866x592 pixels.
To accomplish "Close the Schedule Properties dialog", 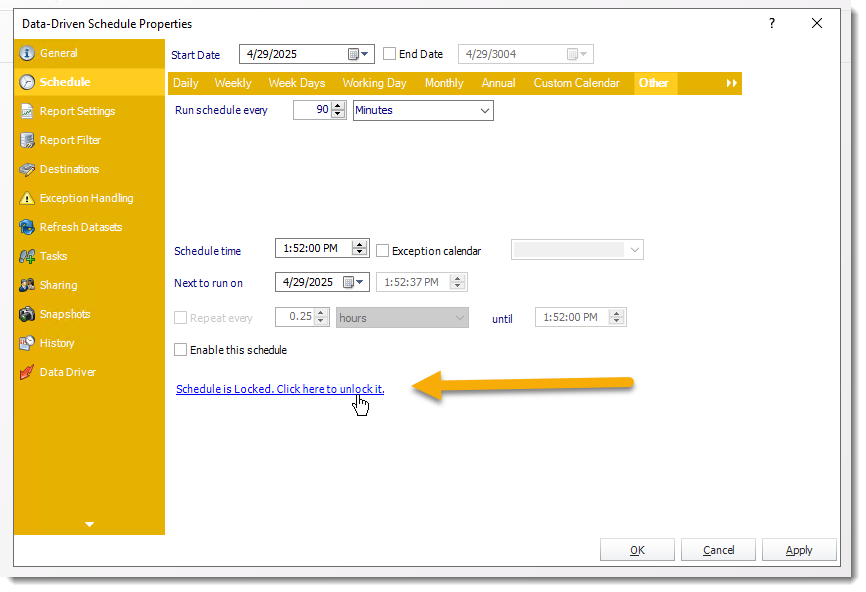I will click(x=817, y=23).
